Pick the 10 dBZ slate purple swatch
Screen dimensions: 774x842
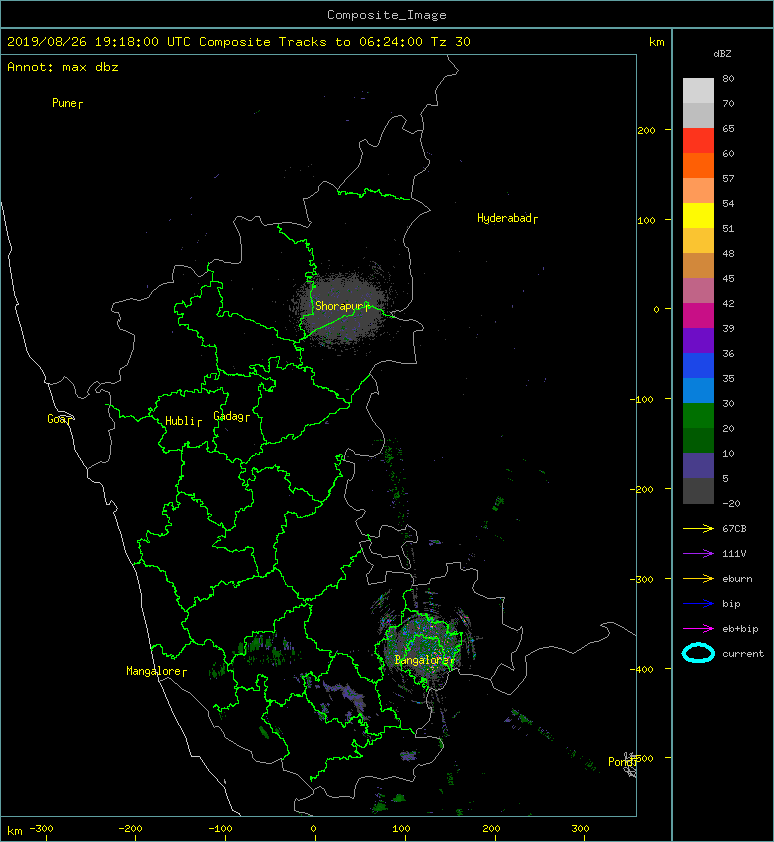[698, 466]
